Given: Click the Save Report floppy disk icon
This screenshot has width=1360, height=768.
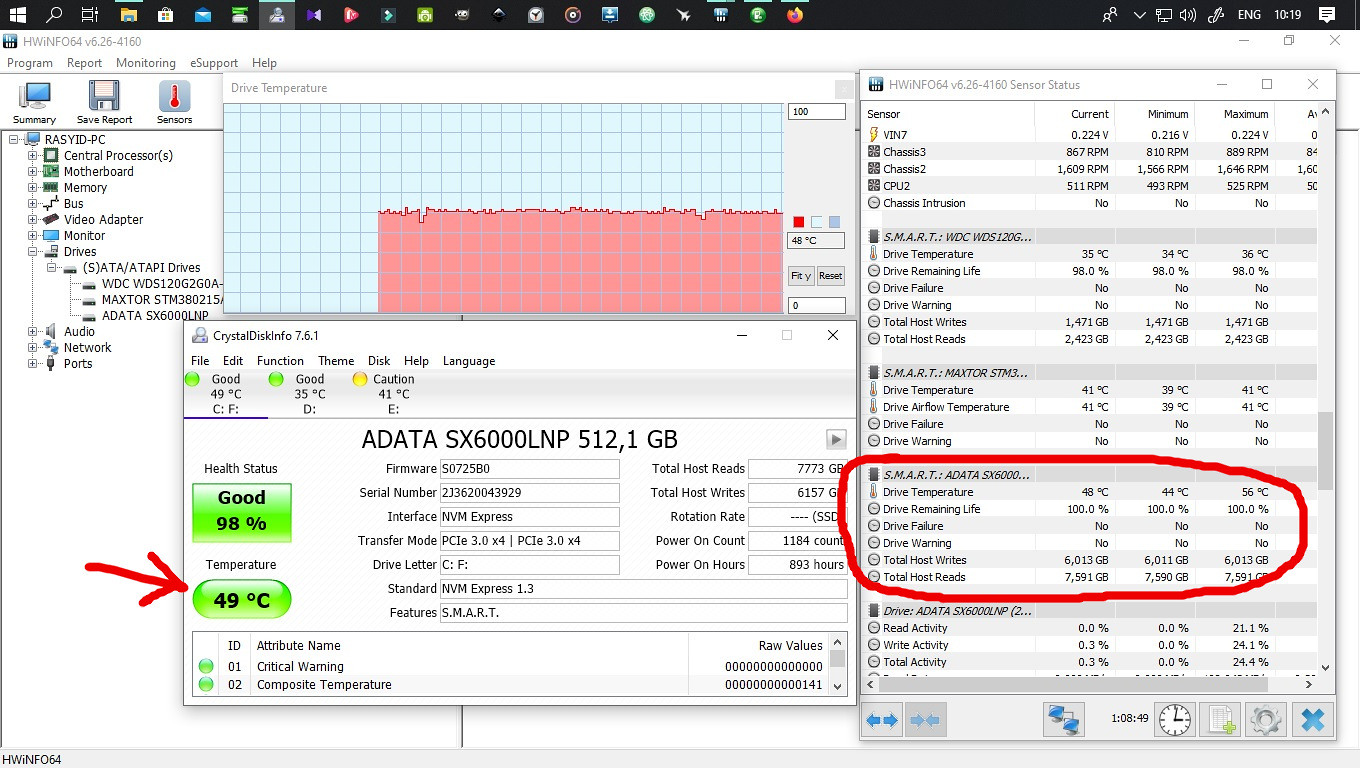Looking at the screenshot, I should tap(104, 102).
